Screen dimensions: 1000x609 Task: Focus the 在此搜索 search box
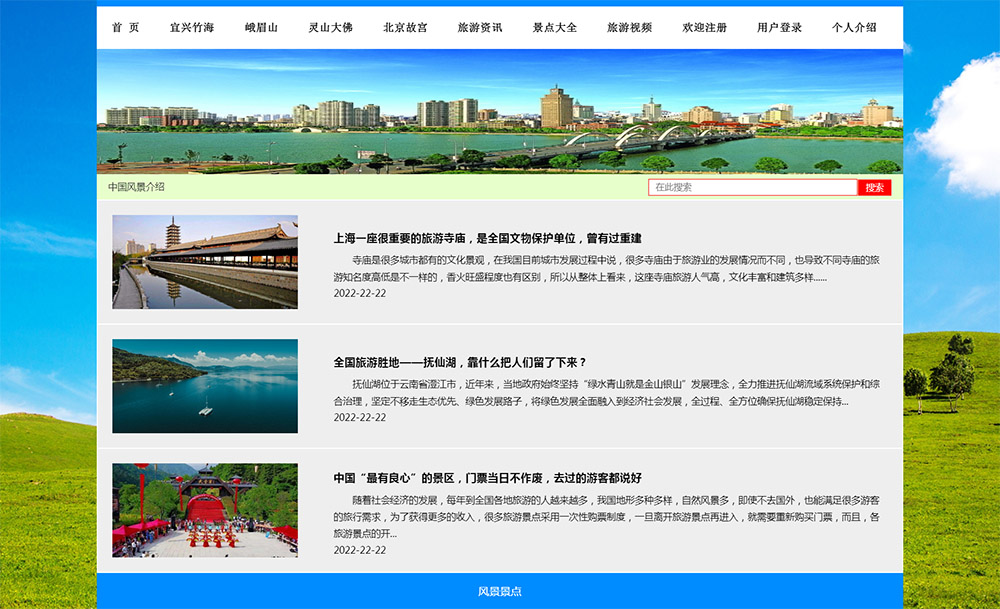753,187
